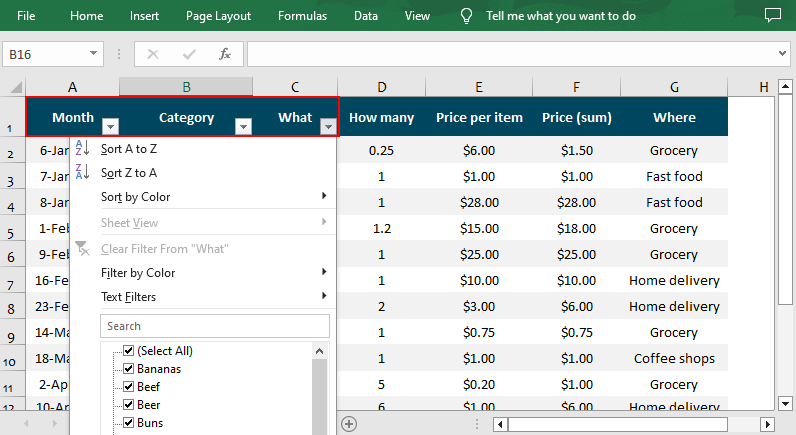The width and height of the screenshot is (796, 435).
Task: Click the How many header cell
Action: pos(381,117)
